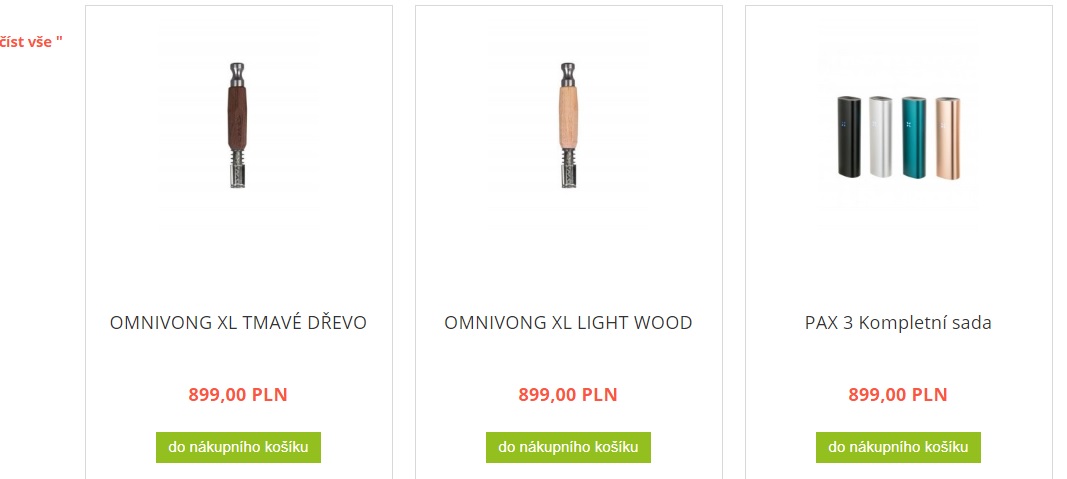Open OMNIVONG XL TMAVÉ DŘEVO product title

pos(238,323)
